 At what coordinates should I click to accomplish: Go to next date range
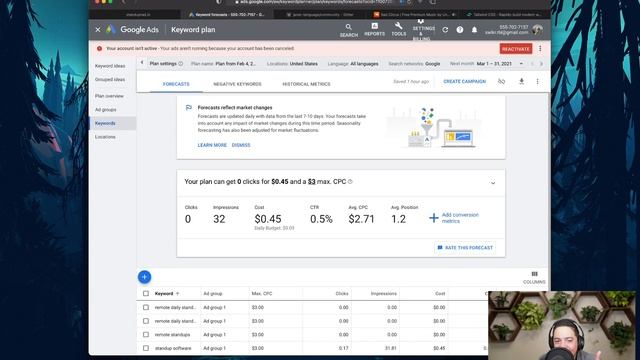(542, 64)
